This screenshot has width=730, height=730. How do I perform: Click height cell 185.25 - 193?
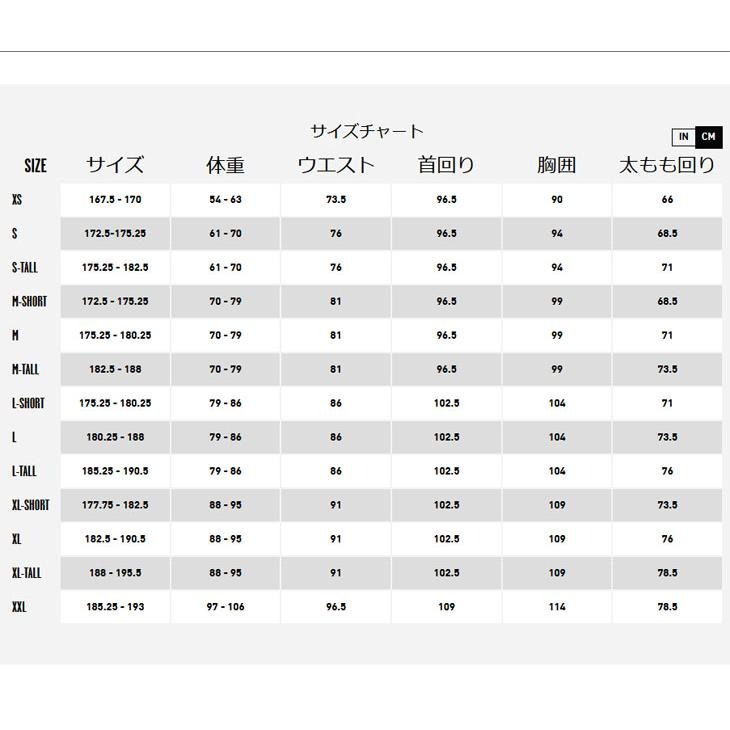coord(115,607)
